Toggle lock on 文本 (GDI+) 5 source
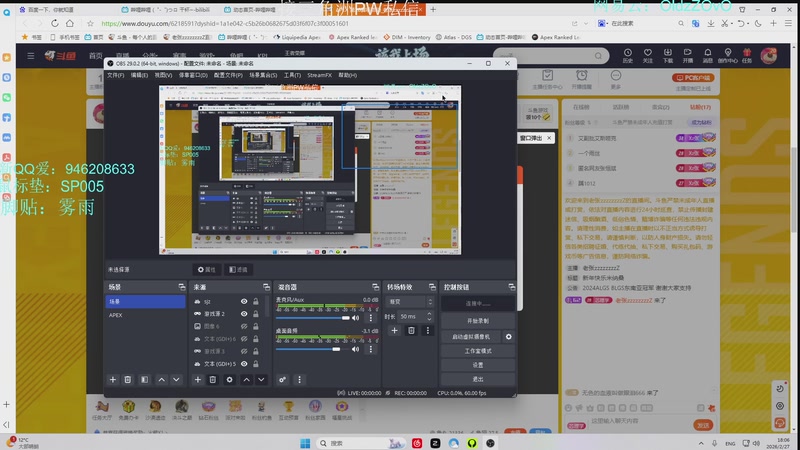Image resolution: width=800 pixels, height=450 pixels. pyautogui.click(x=256, y=364)
